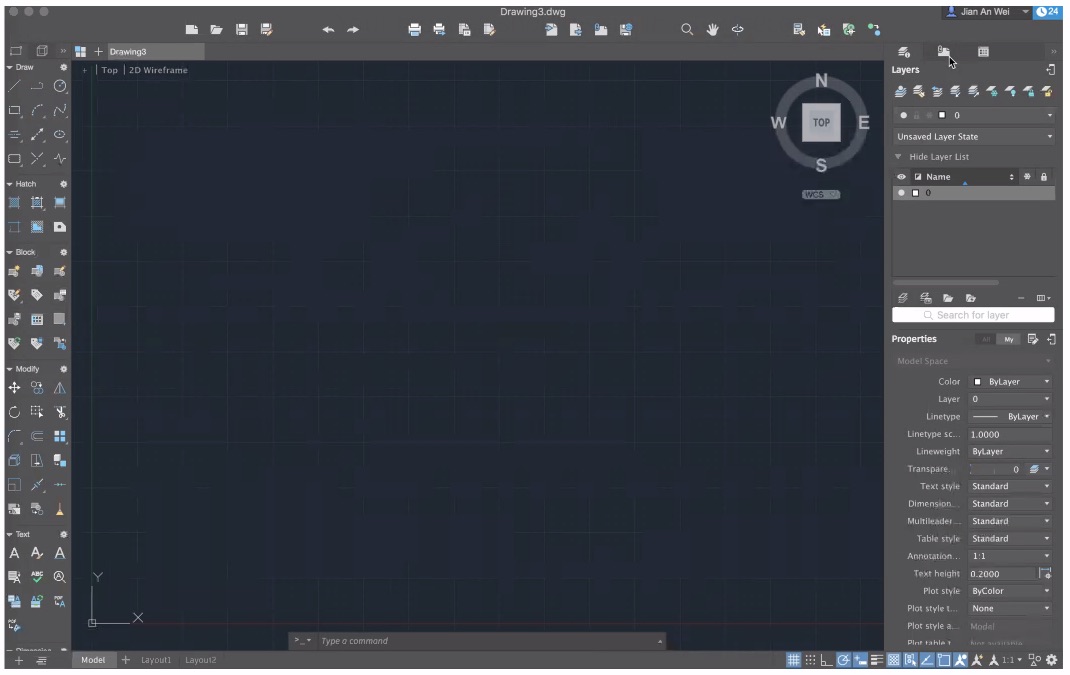Screen dimensions: 1070x675
Task: Toggle Polar tracking in status bar
Action: [843, 660]
